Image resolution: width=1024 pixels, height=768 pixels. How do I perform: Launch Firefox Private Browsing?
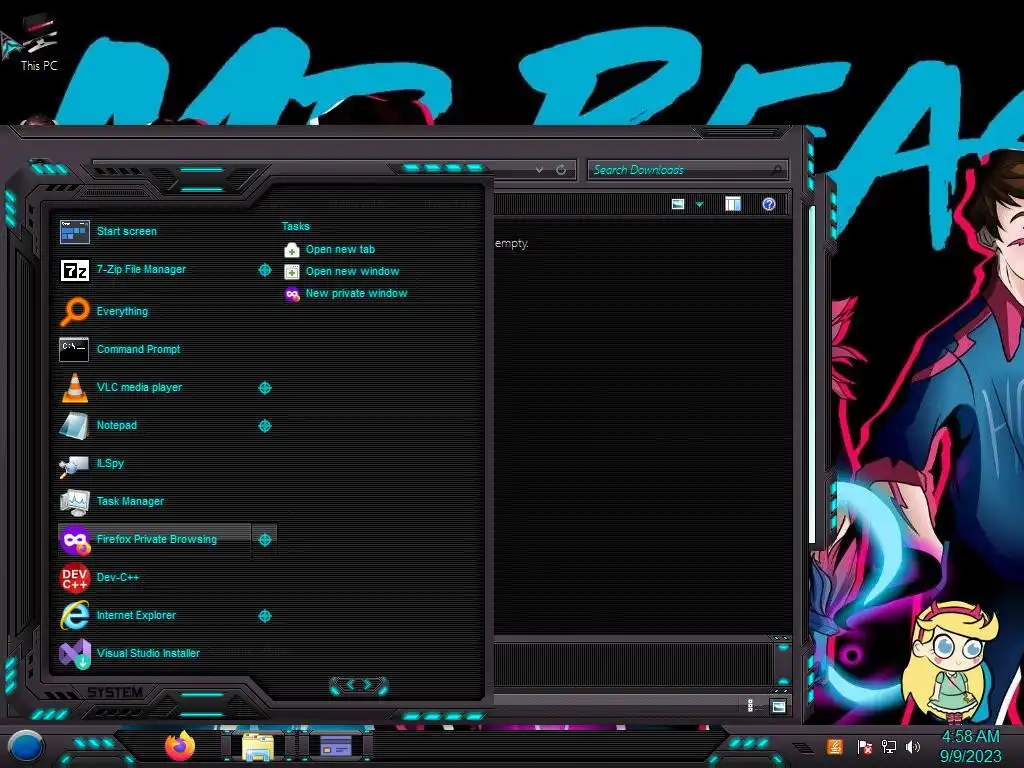coord(154,539)
